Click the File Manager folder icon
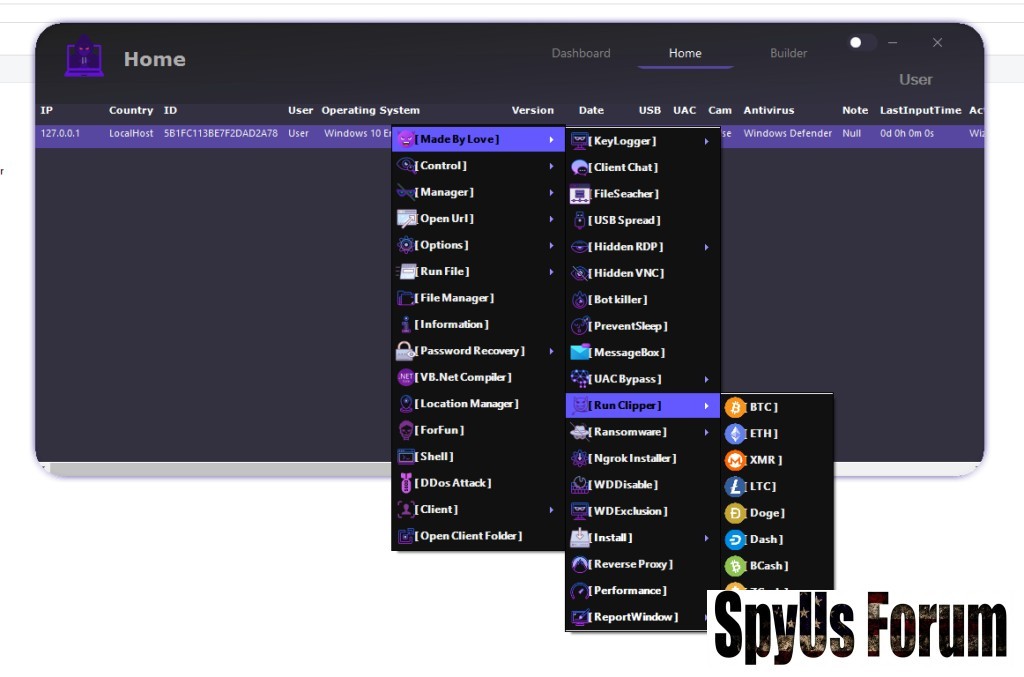Image resolution: width=1024 pixels, height=677 pixels. (406, 298)
